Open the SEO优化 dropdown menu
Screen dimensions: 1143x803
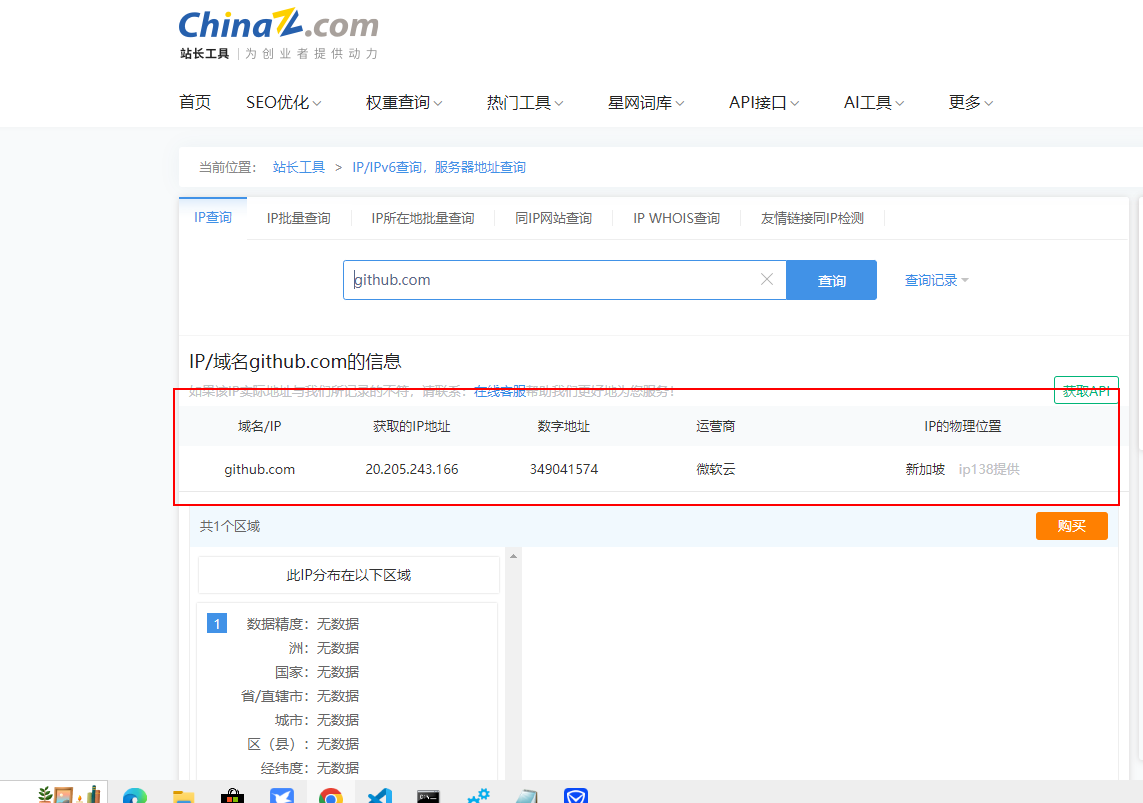click(x=283, y=101)
